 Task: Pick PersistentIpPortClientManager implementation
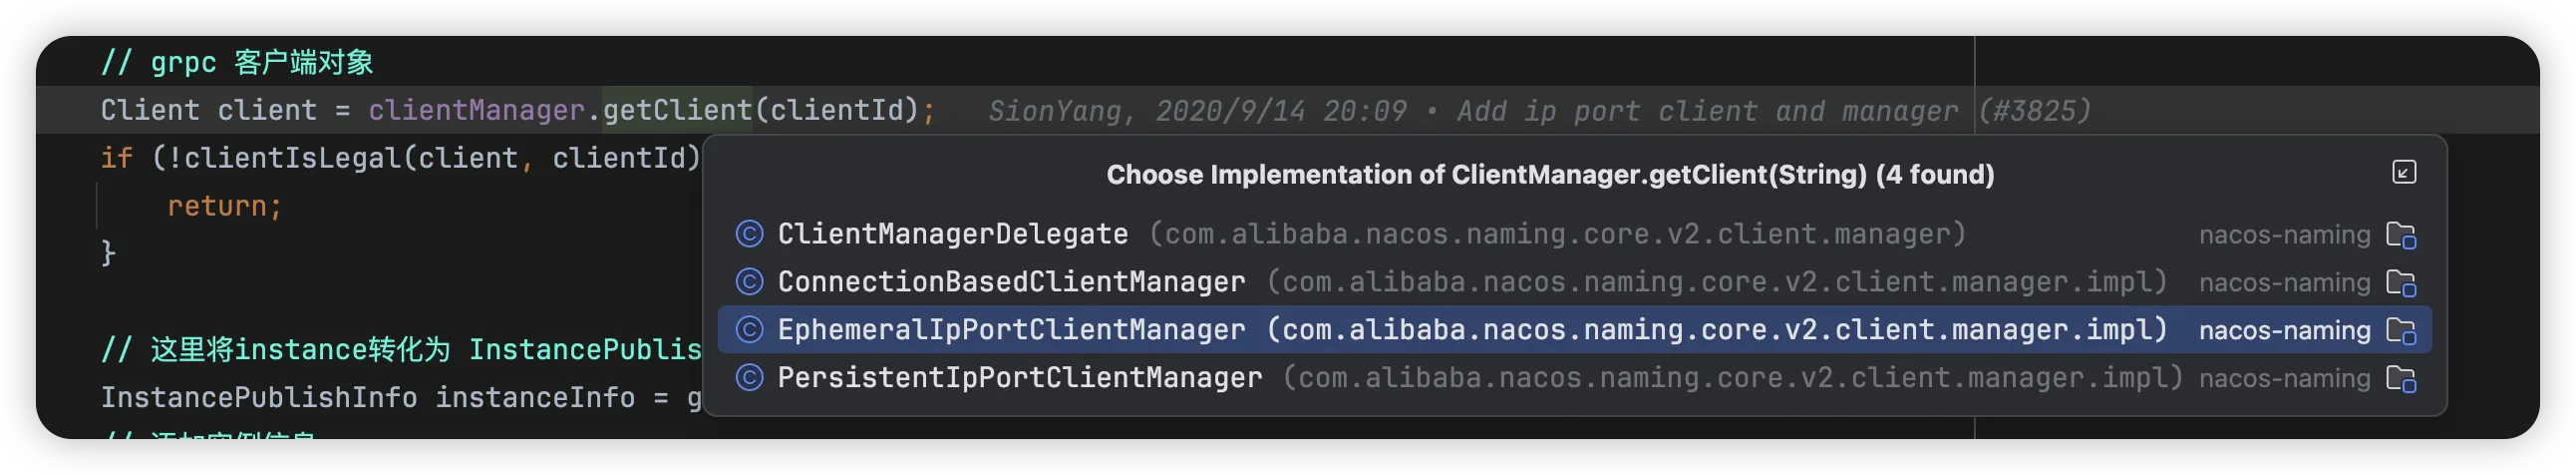click(1019, 378)
